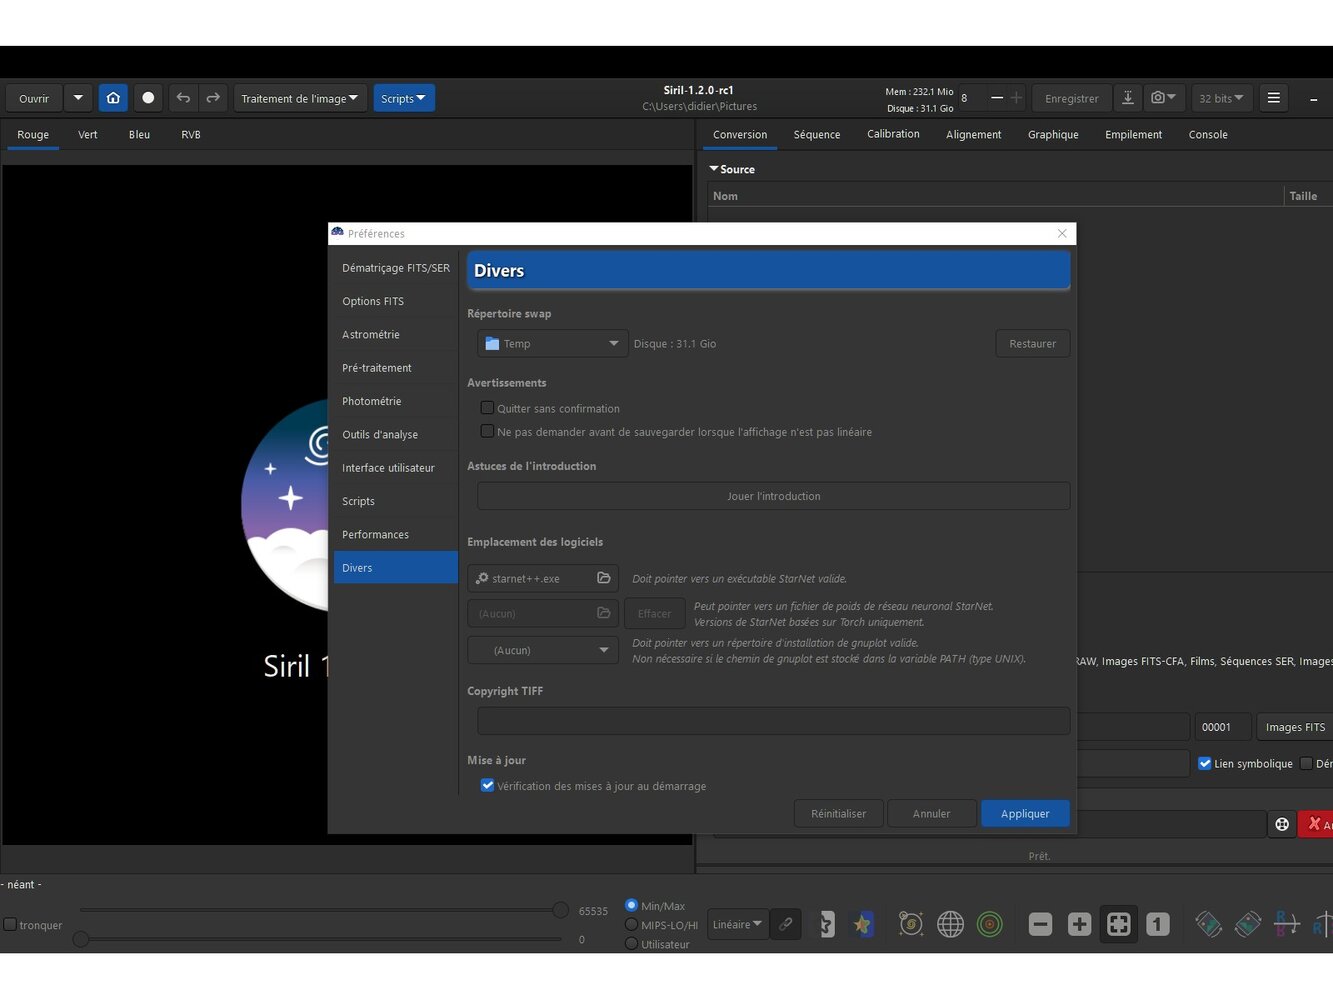
Task: Click the horizontal mirror flip icon
Action: point(1286,924)
